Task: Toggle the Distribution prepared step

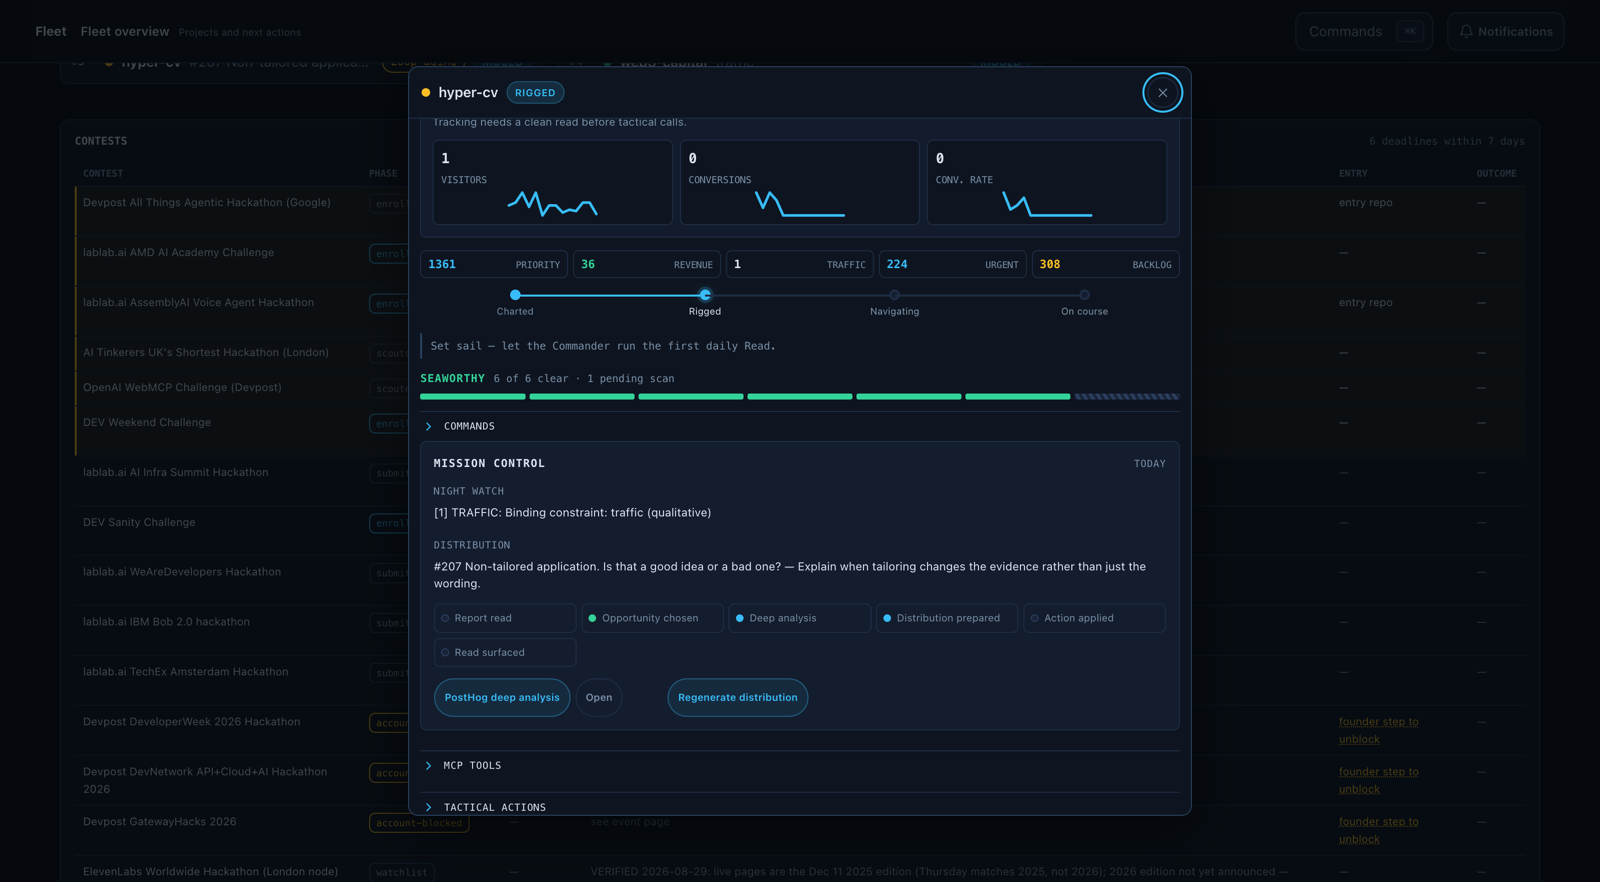Action: (x=947, y=618)
